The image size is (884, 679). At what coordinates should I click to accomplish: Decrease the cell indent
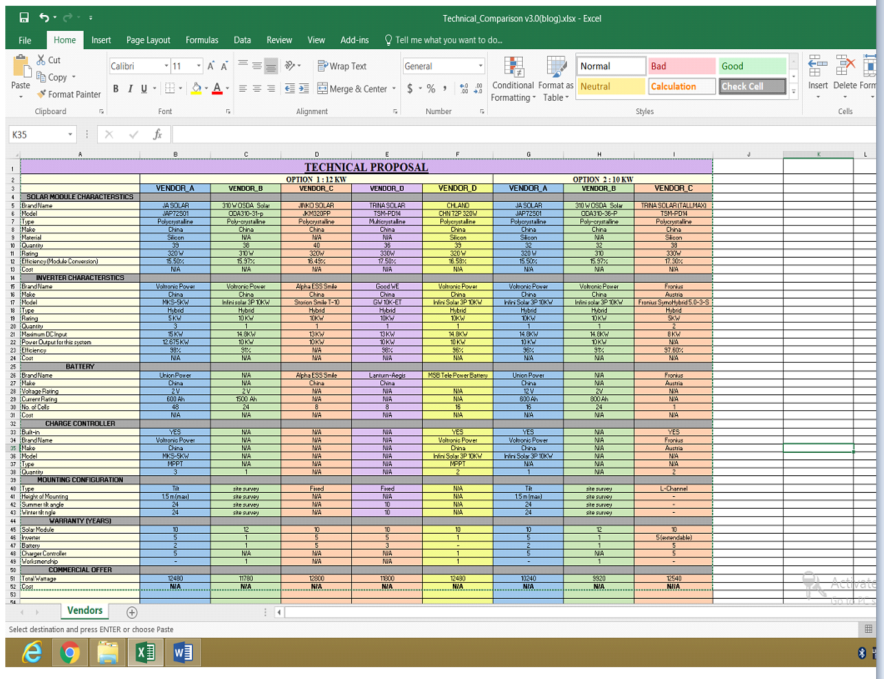[x=290, y=88]
